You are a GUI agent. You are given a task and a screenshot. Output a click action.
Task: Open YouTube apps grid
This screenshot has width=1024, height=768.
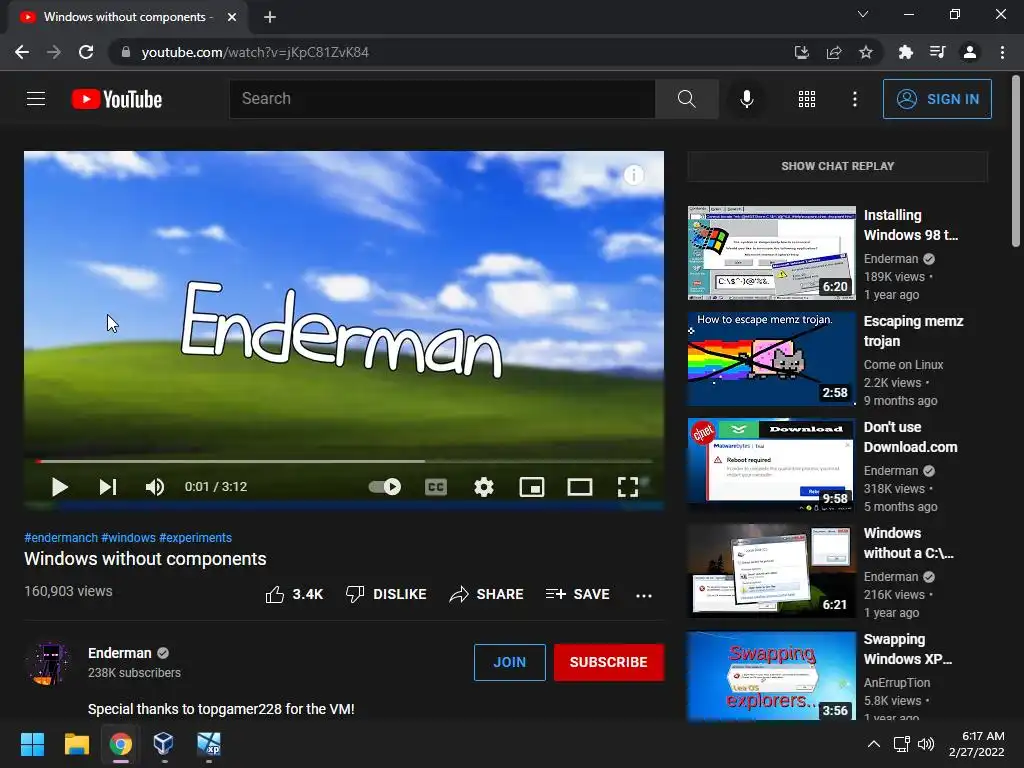[x=807, y=99]
